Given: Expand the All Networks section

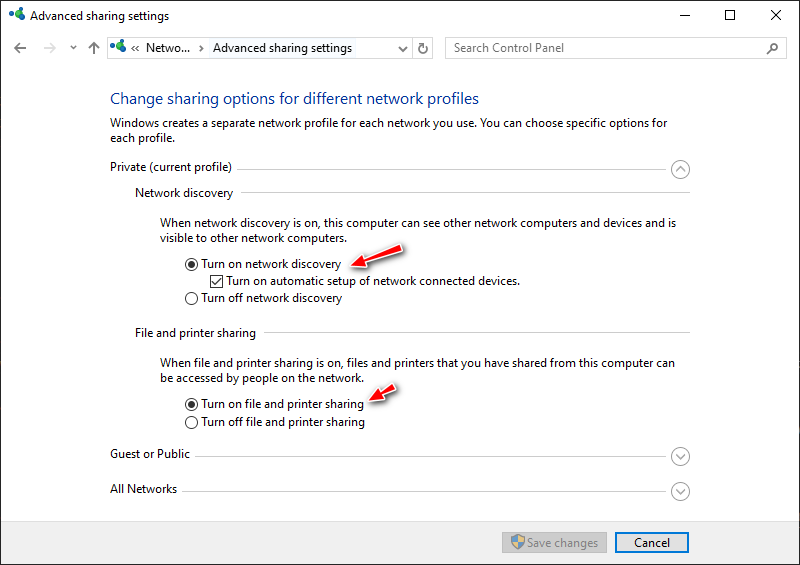Looking at the screenshot, I should tap(680, 492).
